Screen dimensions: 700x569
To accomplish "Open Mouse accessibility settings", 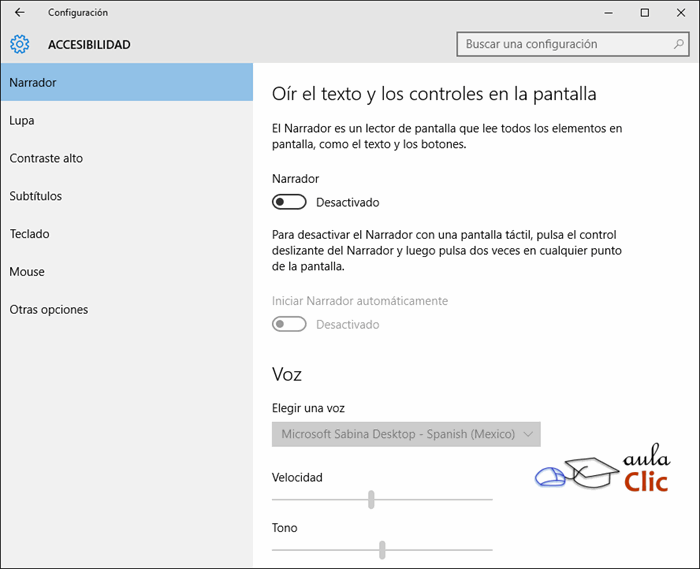I will pyautogui.click(x=27, y=272).
